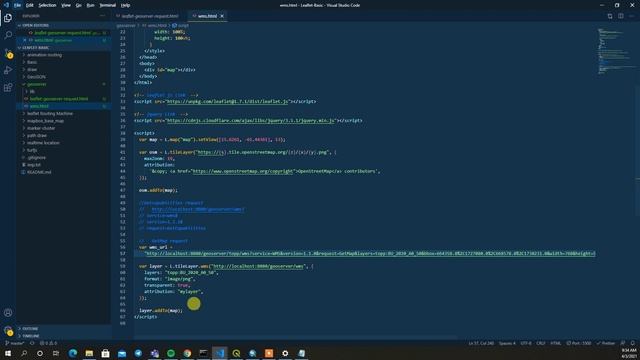Screen dimensions: 640x360
Task: Click the synchronize changes icon in status bar
Action: pyautogui.click(x=32, y=343)
